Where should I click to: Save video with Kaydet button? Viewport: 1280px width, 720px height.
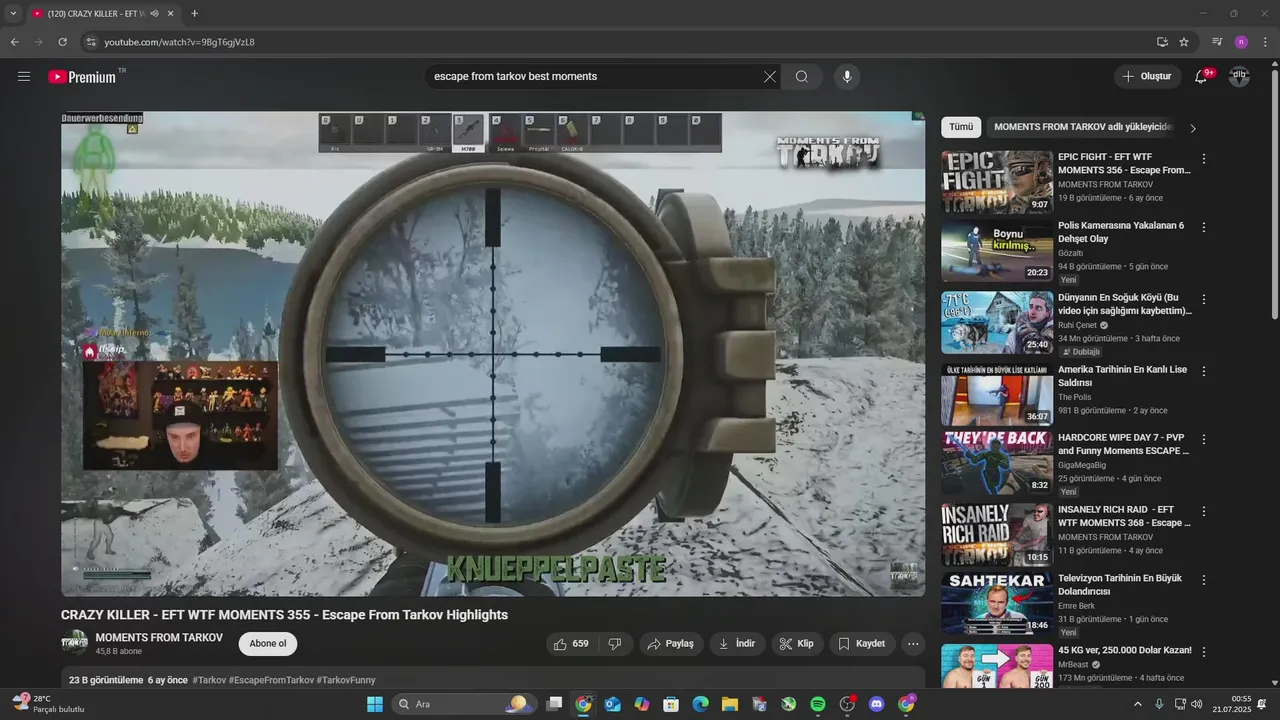862,644
